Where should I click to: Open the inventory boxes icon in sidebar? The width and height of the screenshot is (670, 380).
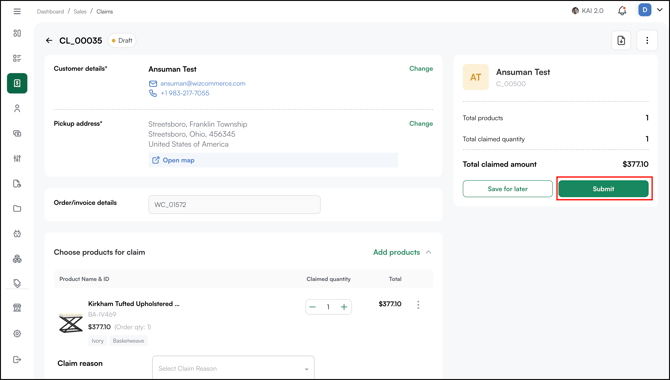coord(17,259)
